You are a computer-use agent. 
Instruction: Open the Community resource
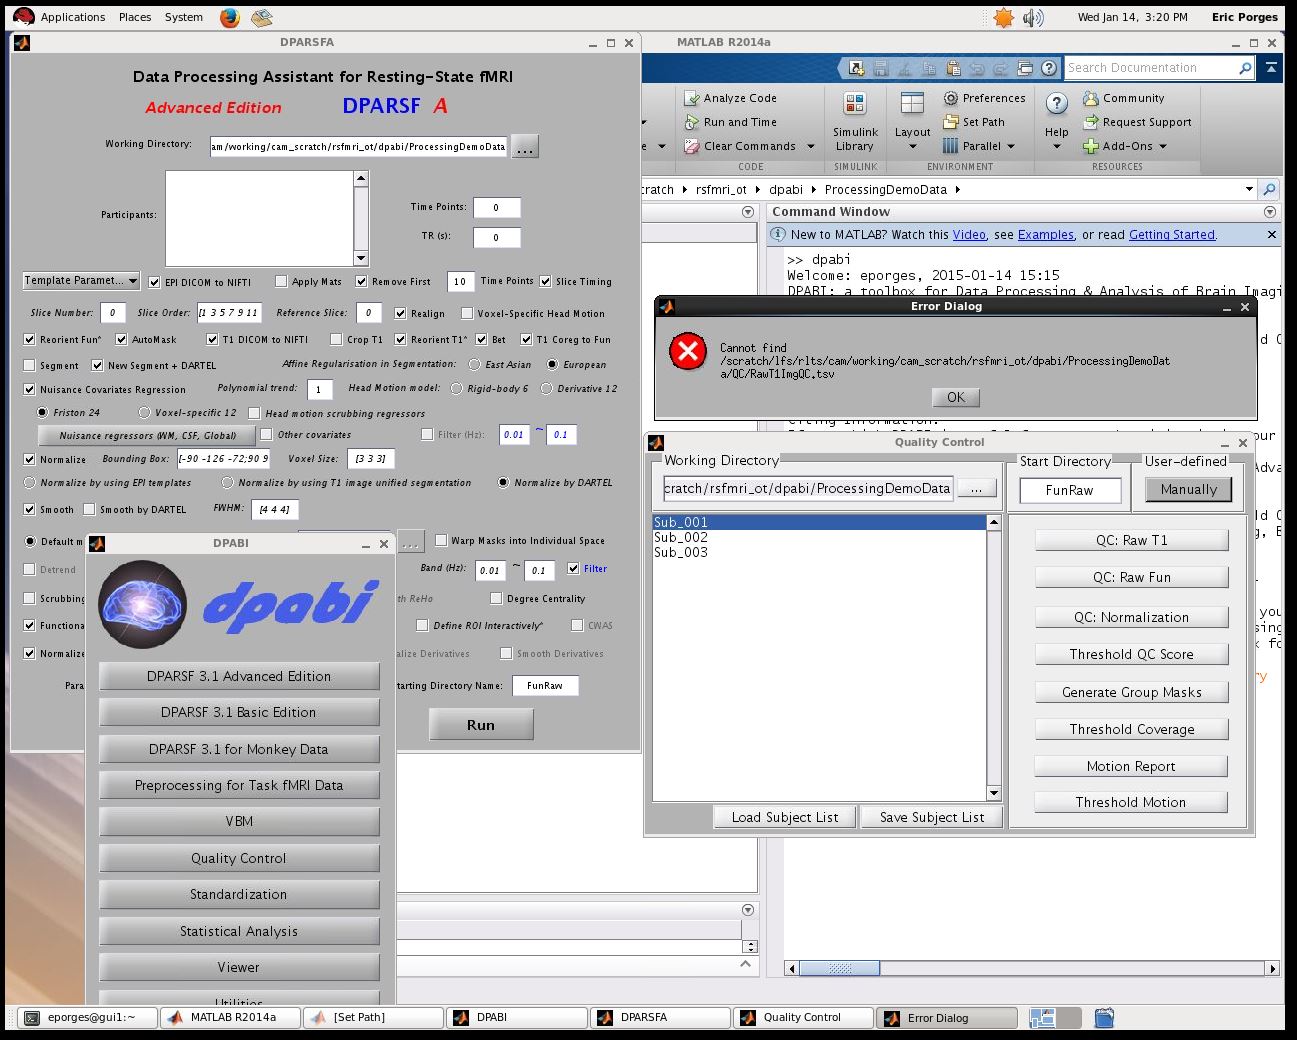click(1123, 98)
